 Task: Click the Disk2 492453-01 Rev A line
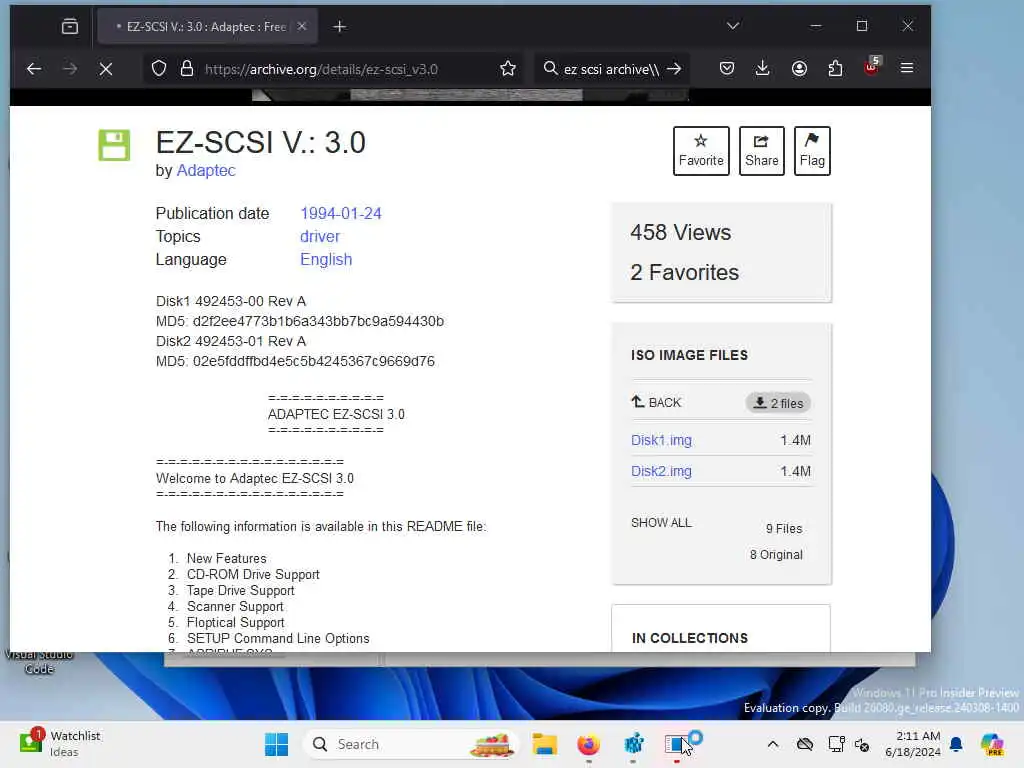(231, 341)
